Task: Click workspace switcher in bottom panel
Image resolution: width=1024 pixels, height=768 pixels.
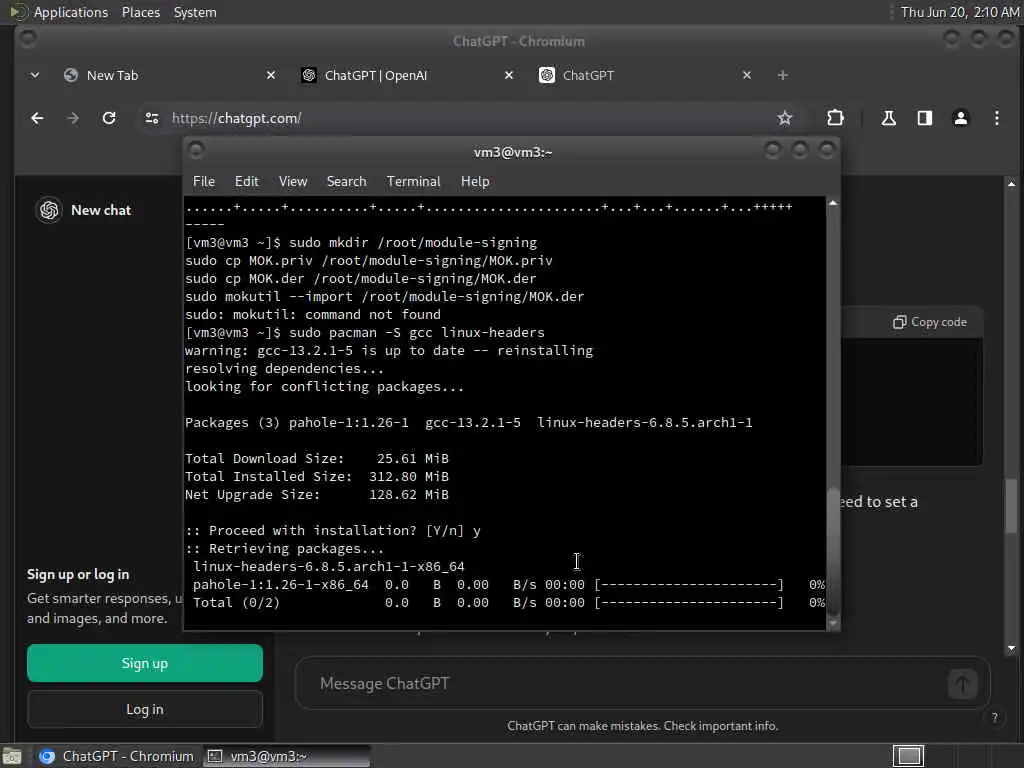Action: (x=908, y=756)
